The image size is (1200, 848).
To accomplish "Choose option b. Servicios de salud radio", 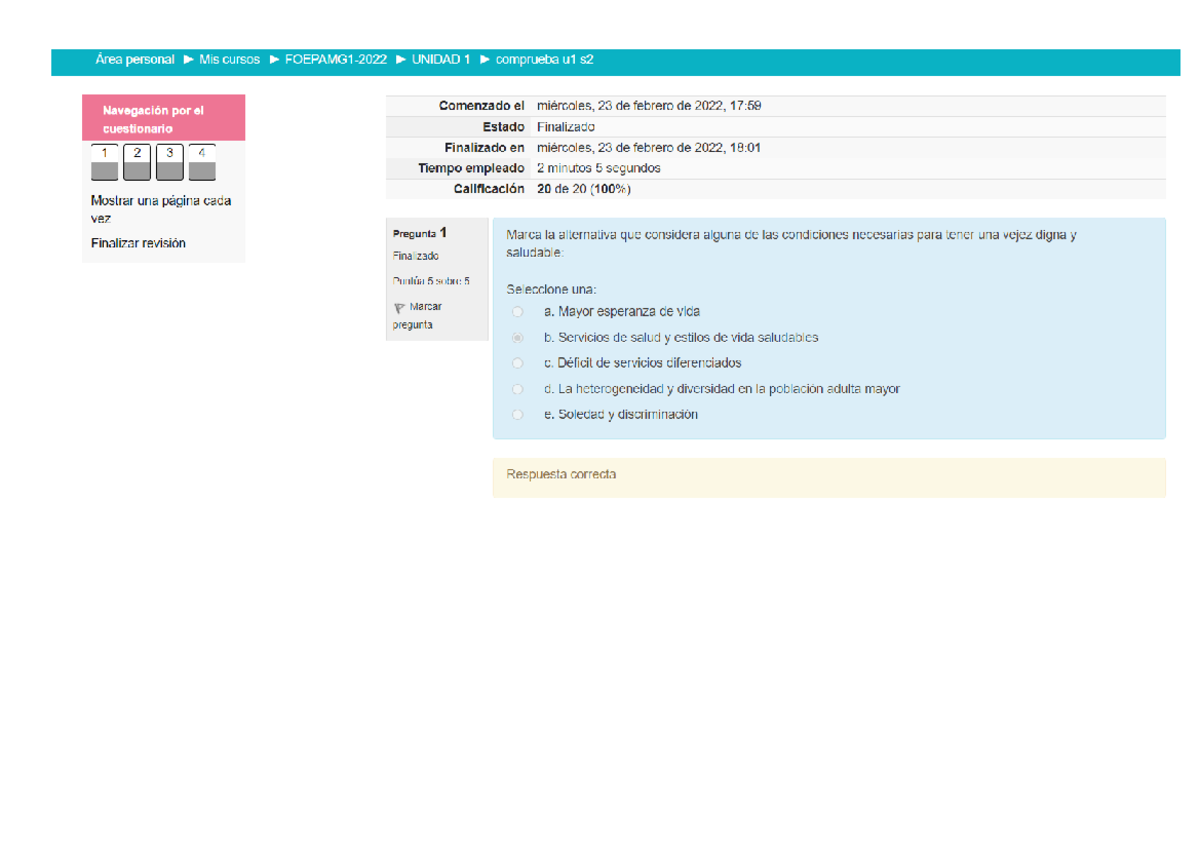I will 517,338.
